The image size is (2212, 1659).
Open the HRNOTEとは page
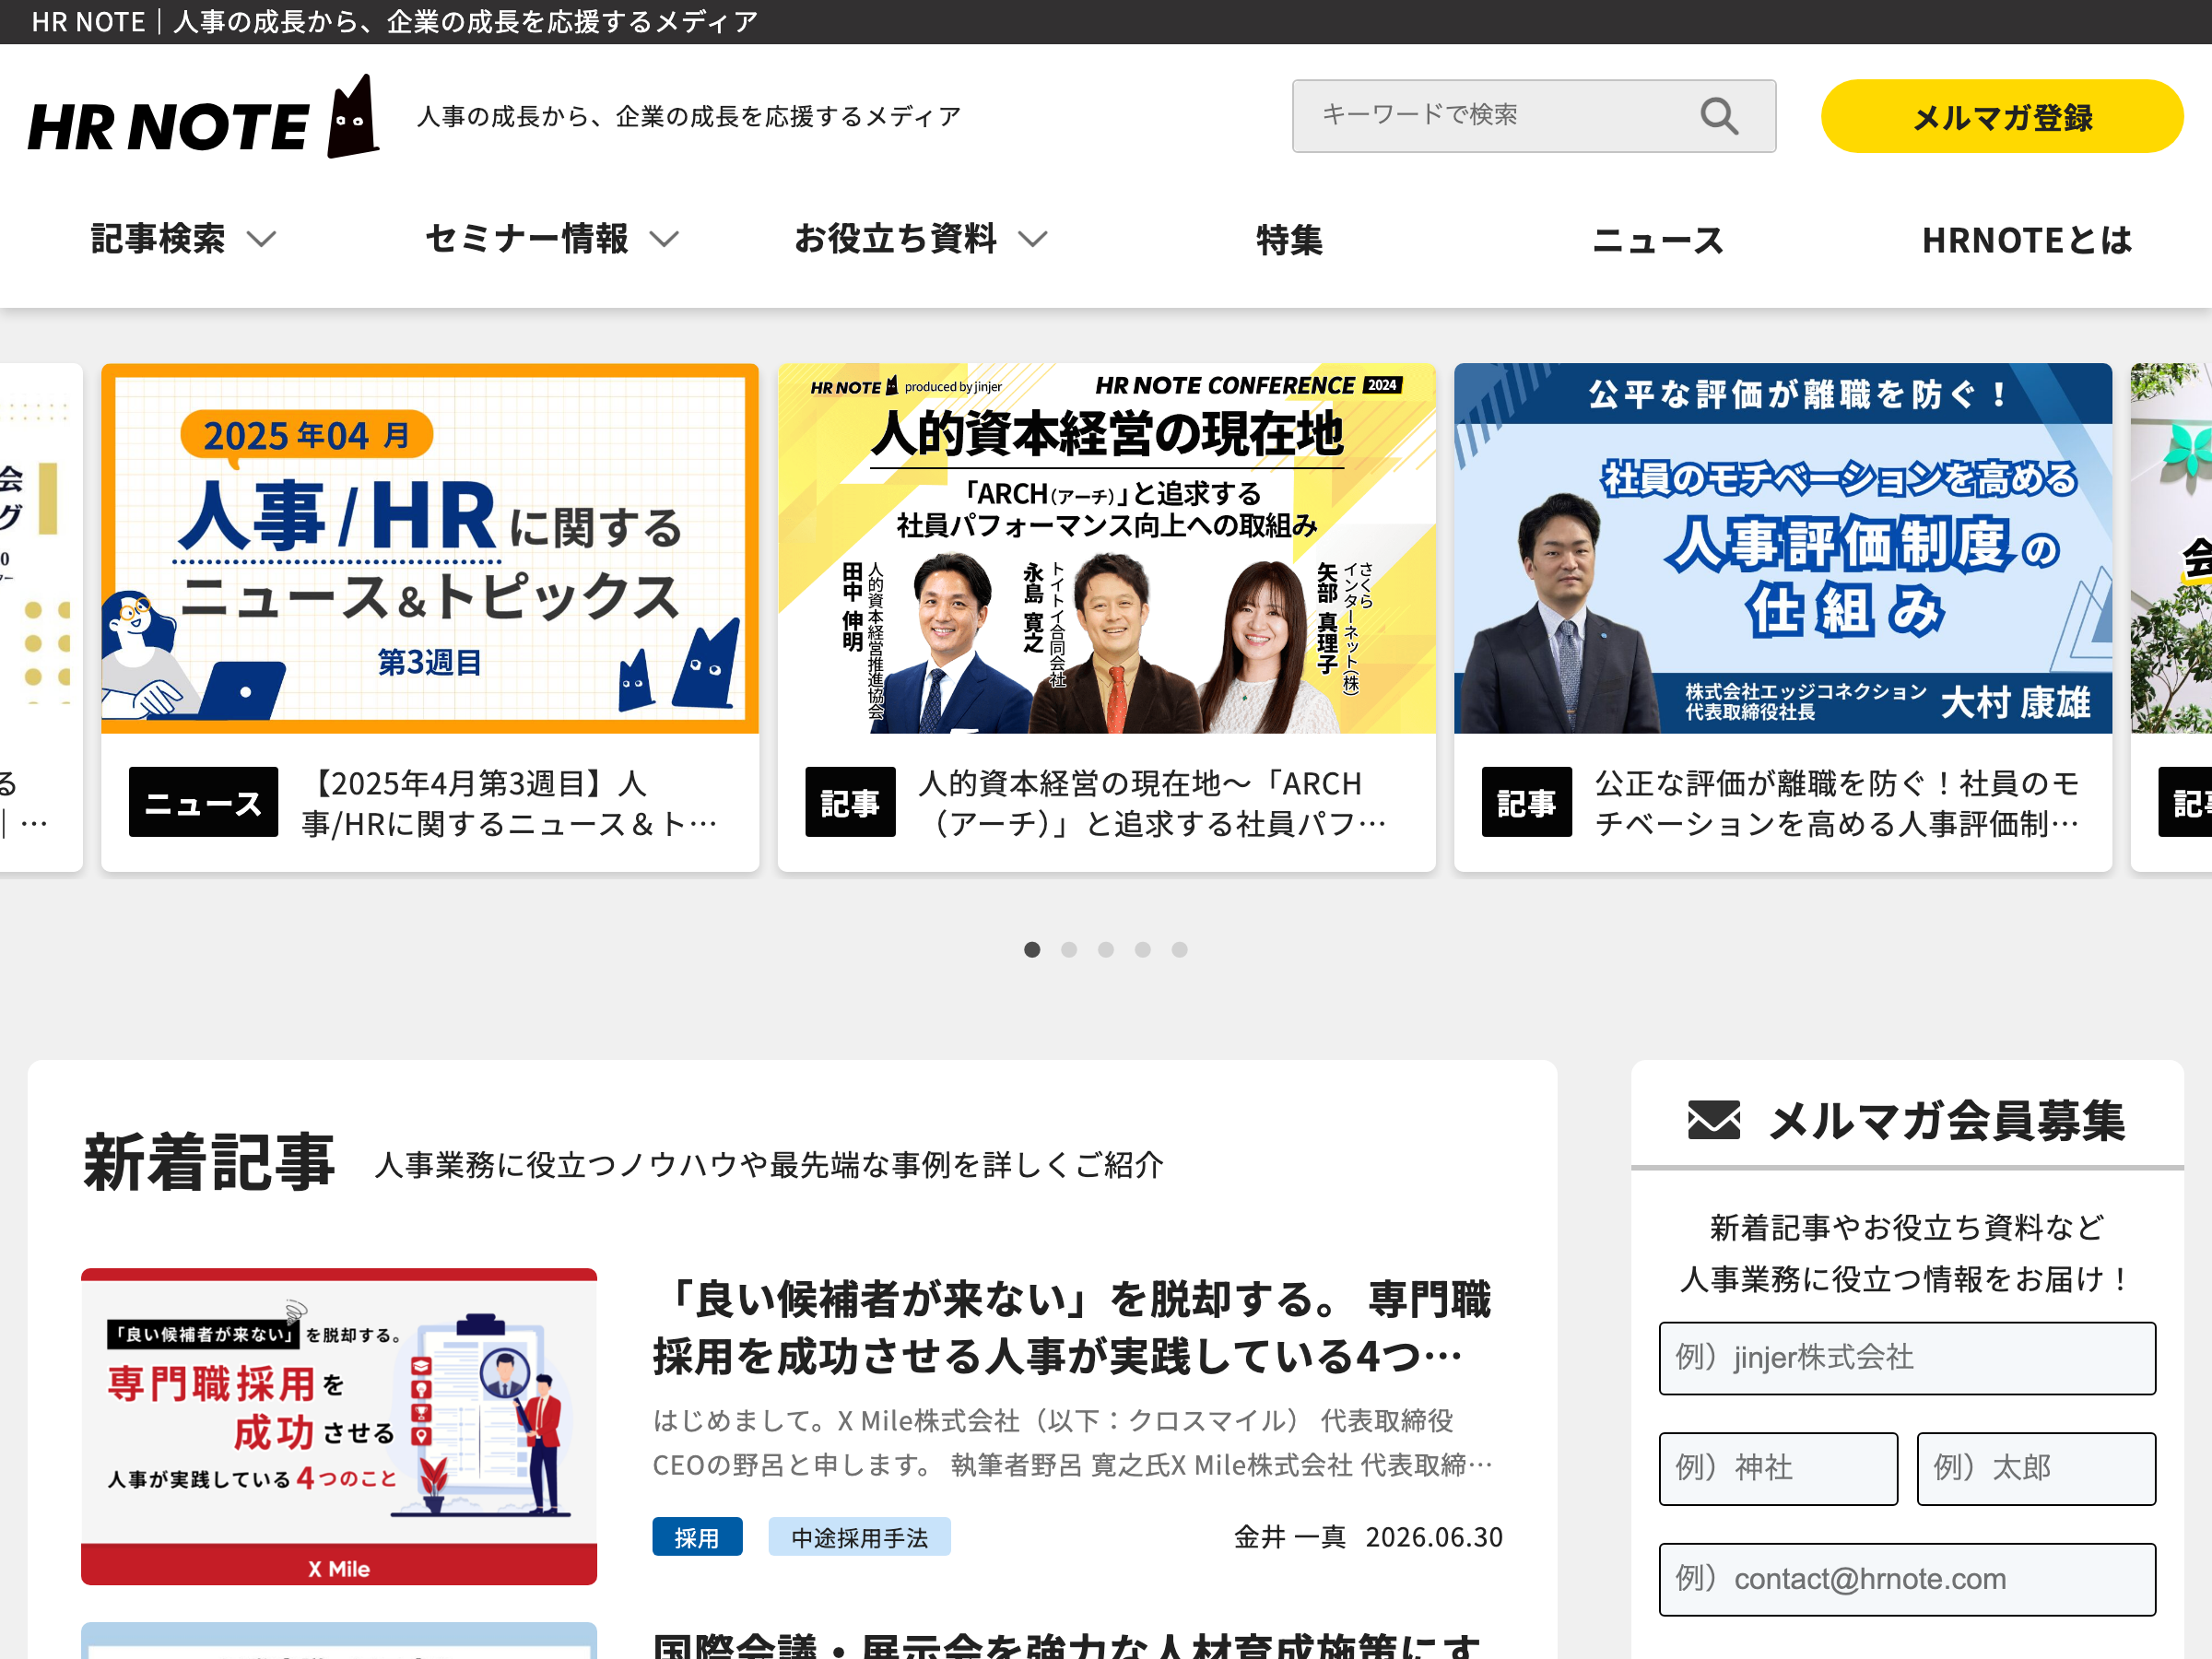pos(2026,240)
